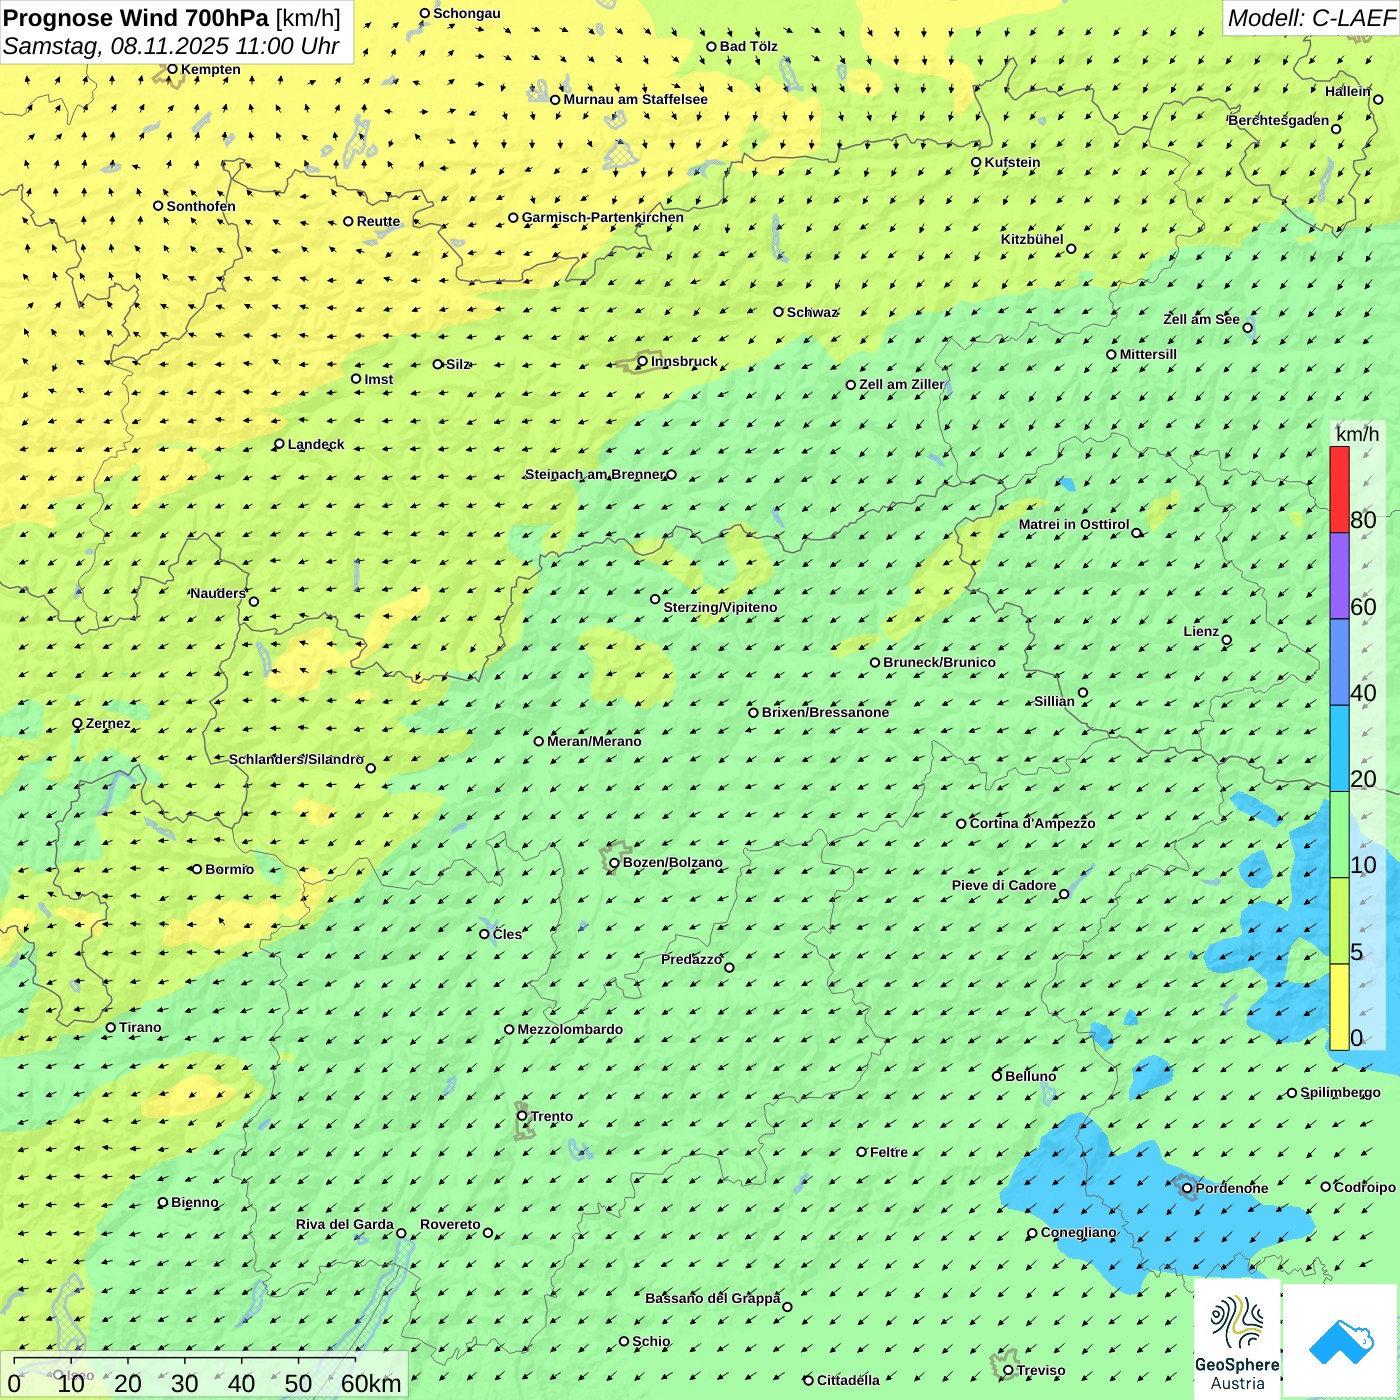Click the Nauders city label
The width and height of the screenshot is (1400, 1400).
218,593
